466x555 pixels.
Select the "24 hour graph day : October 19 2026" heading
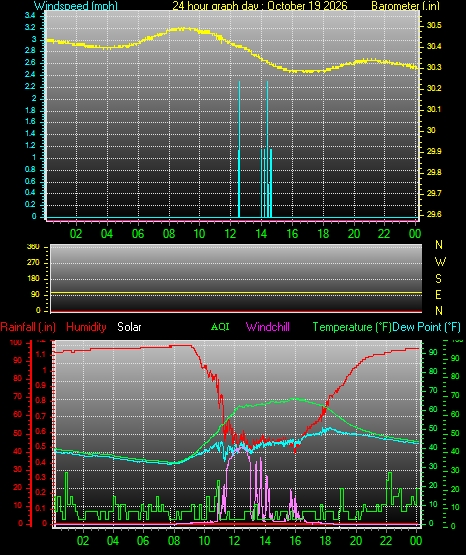[x=260, y=6]
